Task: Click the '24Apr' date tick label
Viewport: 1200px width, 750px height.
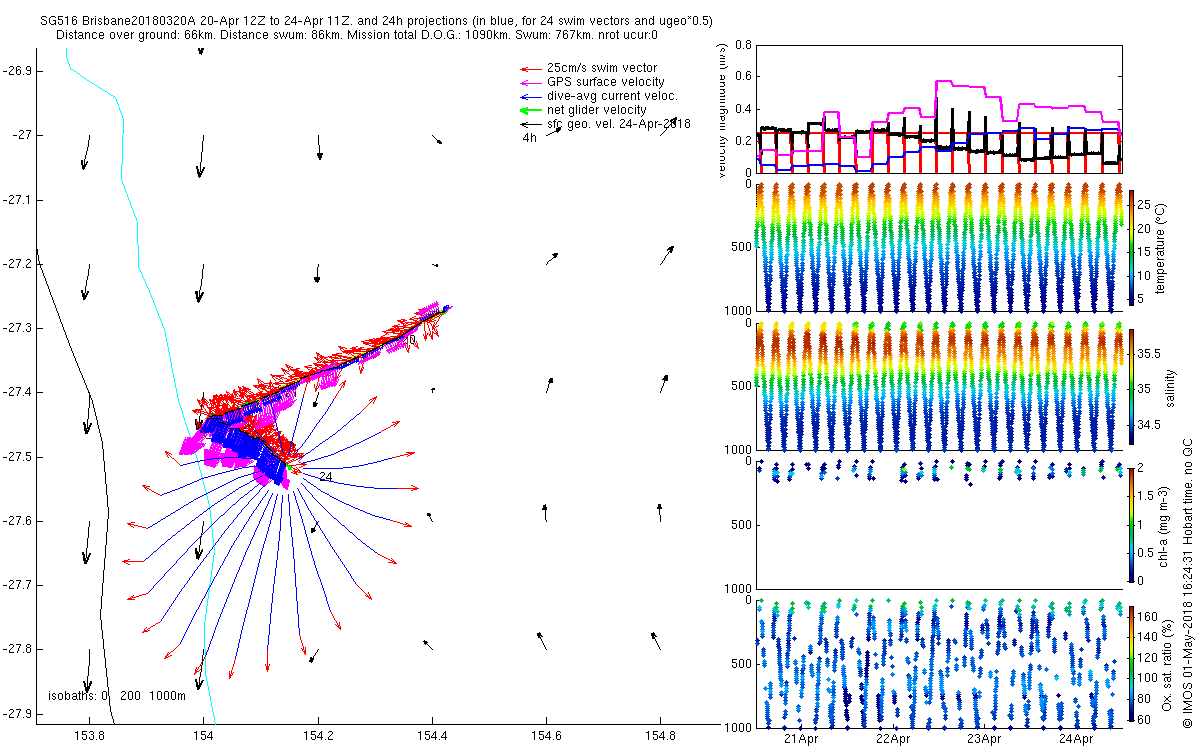Action: (1076, 739)
